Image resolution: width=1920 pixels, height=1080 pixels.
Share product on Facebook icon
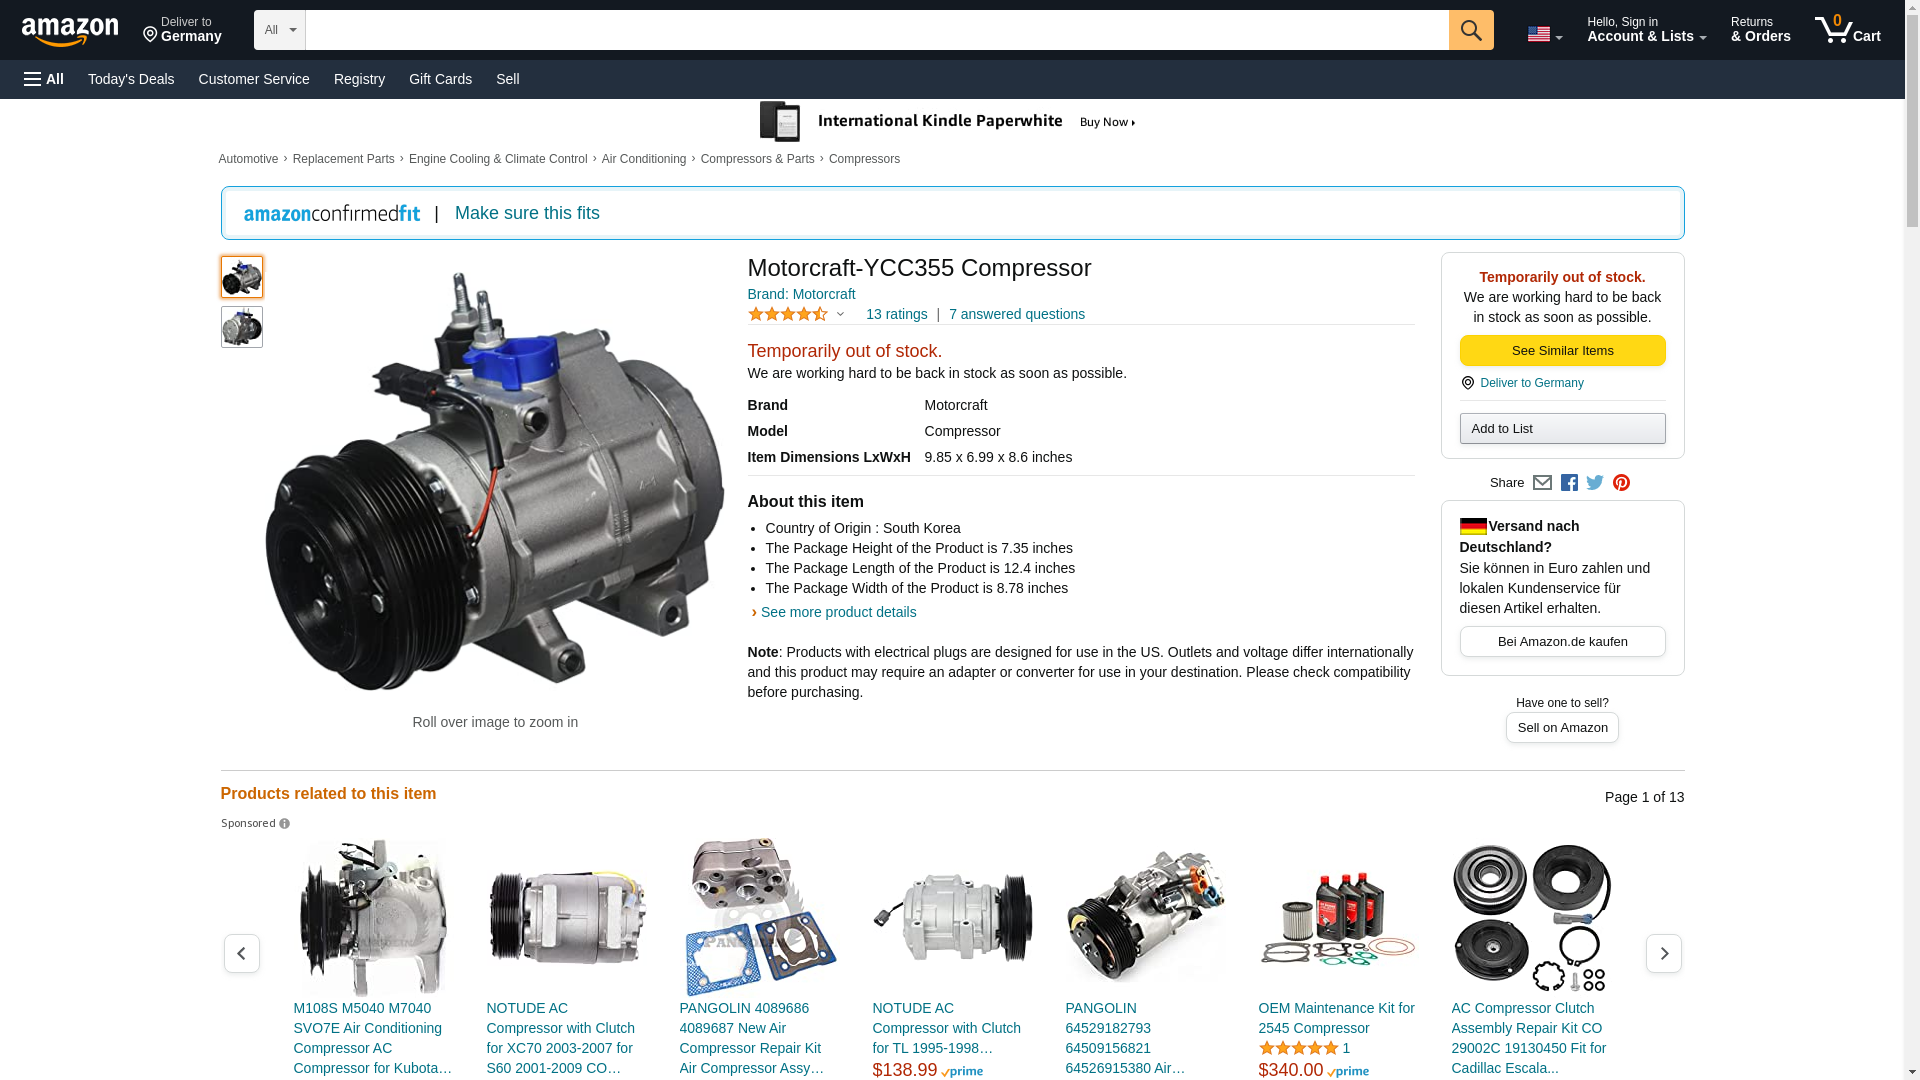[x=1569, y=483]
